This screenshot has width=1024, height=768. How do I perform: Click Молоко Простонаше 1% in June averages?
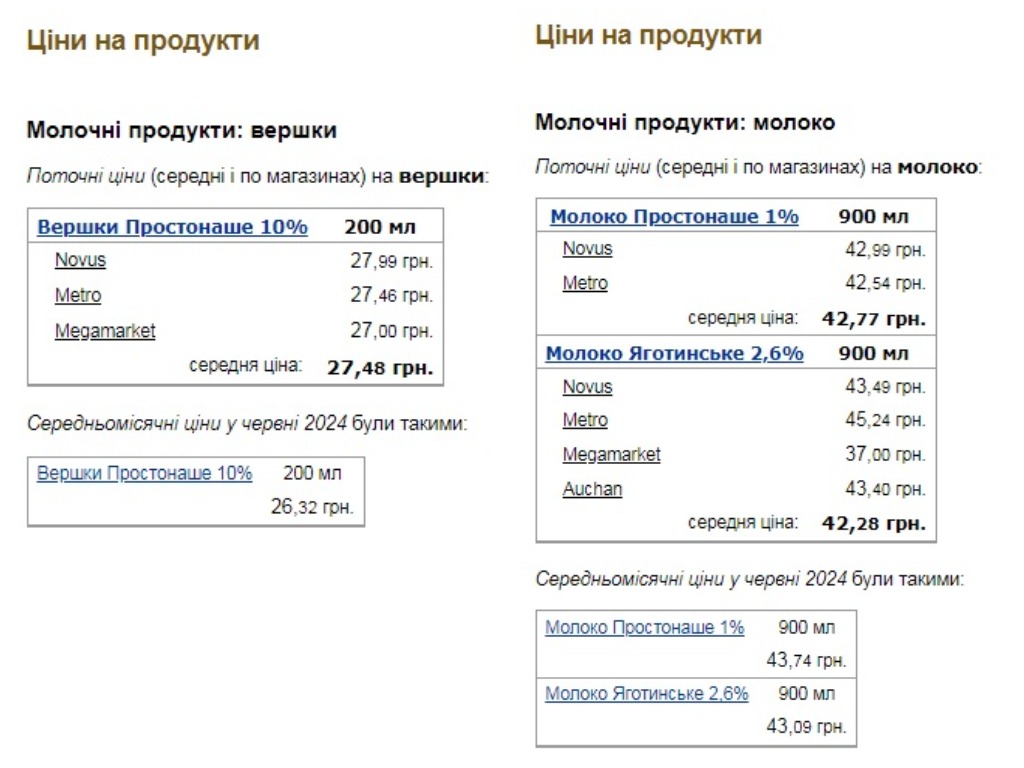coord(644,628)
